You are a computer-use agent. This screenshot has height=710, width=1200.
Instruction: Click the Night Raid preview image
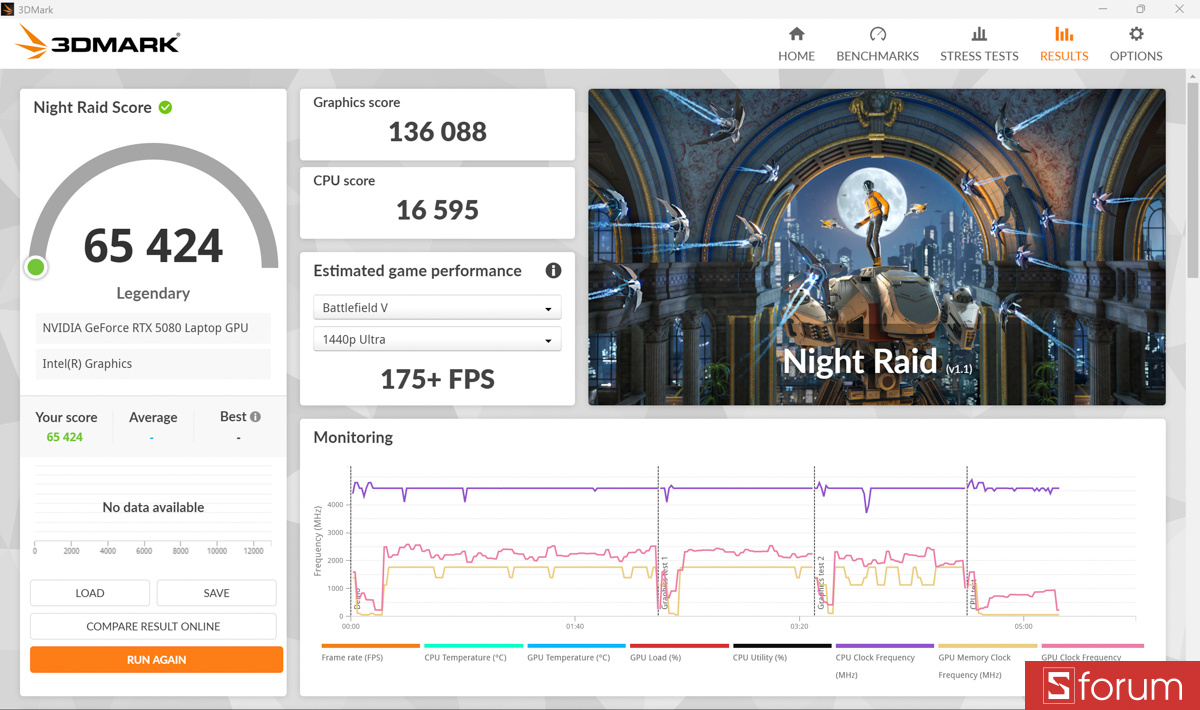tap(877, 247)
